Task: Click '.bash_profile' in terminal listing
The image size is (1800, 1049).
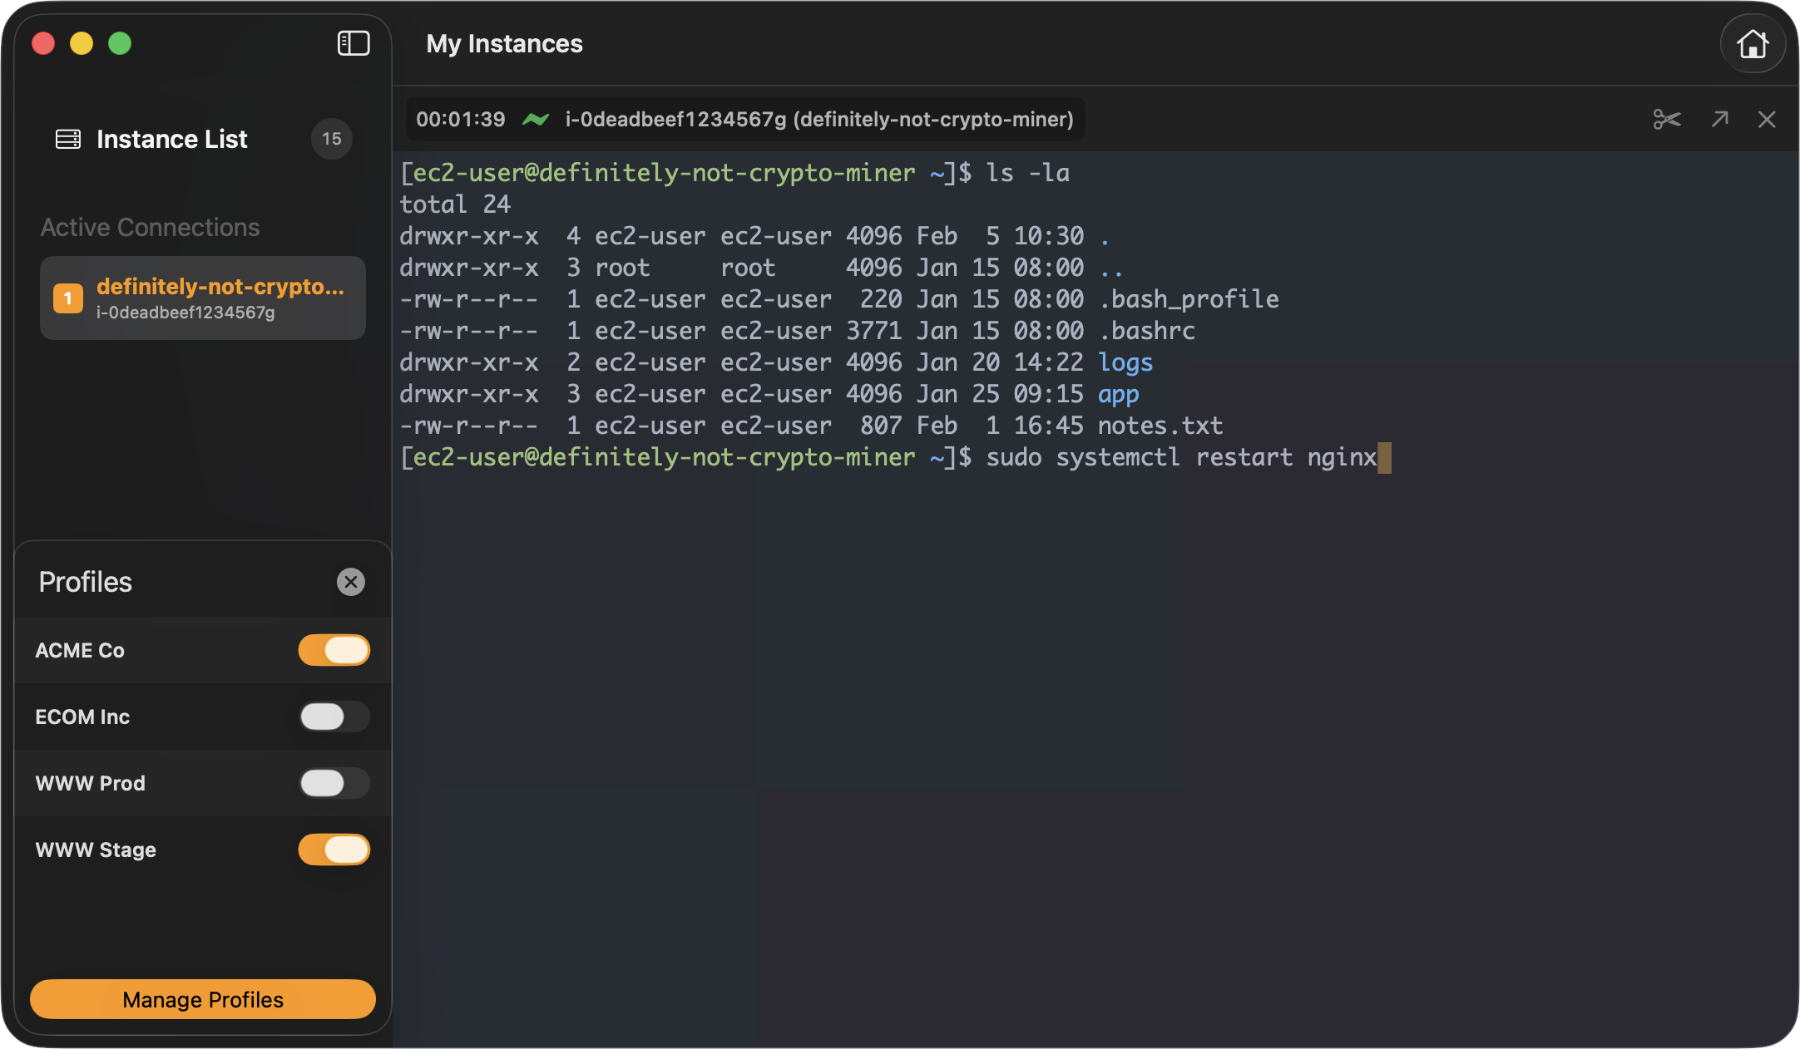Action: point(1188,299)
